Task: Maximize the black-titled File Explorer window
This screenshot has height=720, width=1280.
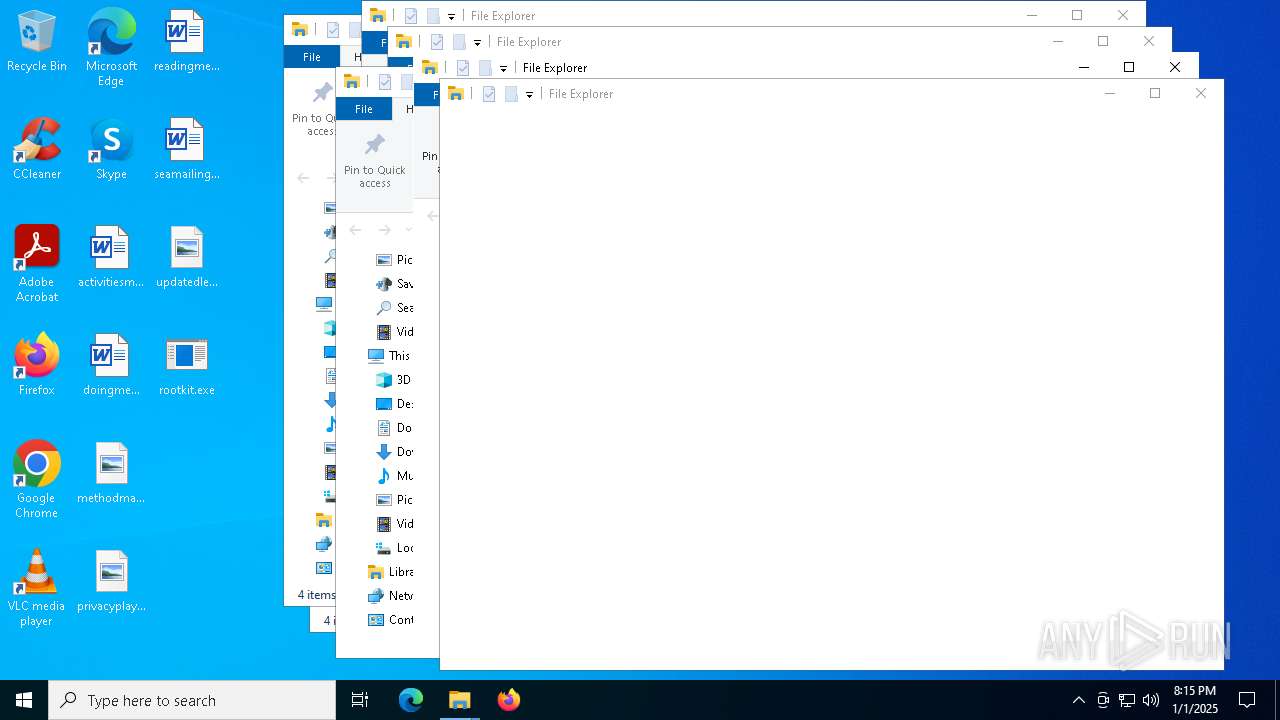Action: [x=1129, y=67]
